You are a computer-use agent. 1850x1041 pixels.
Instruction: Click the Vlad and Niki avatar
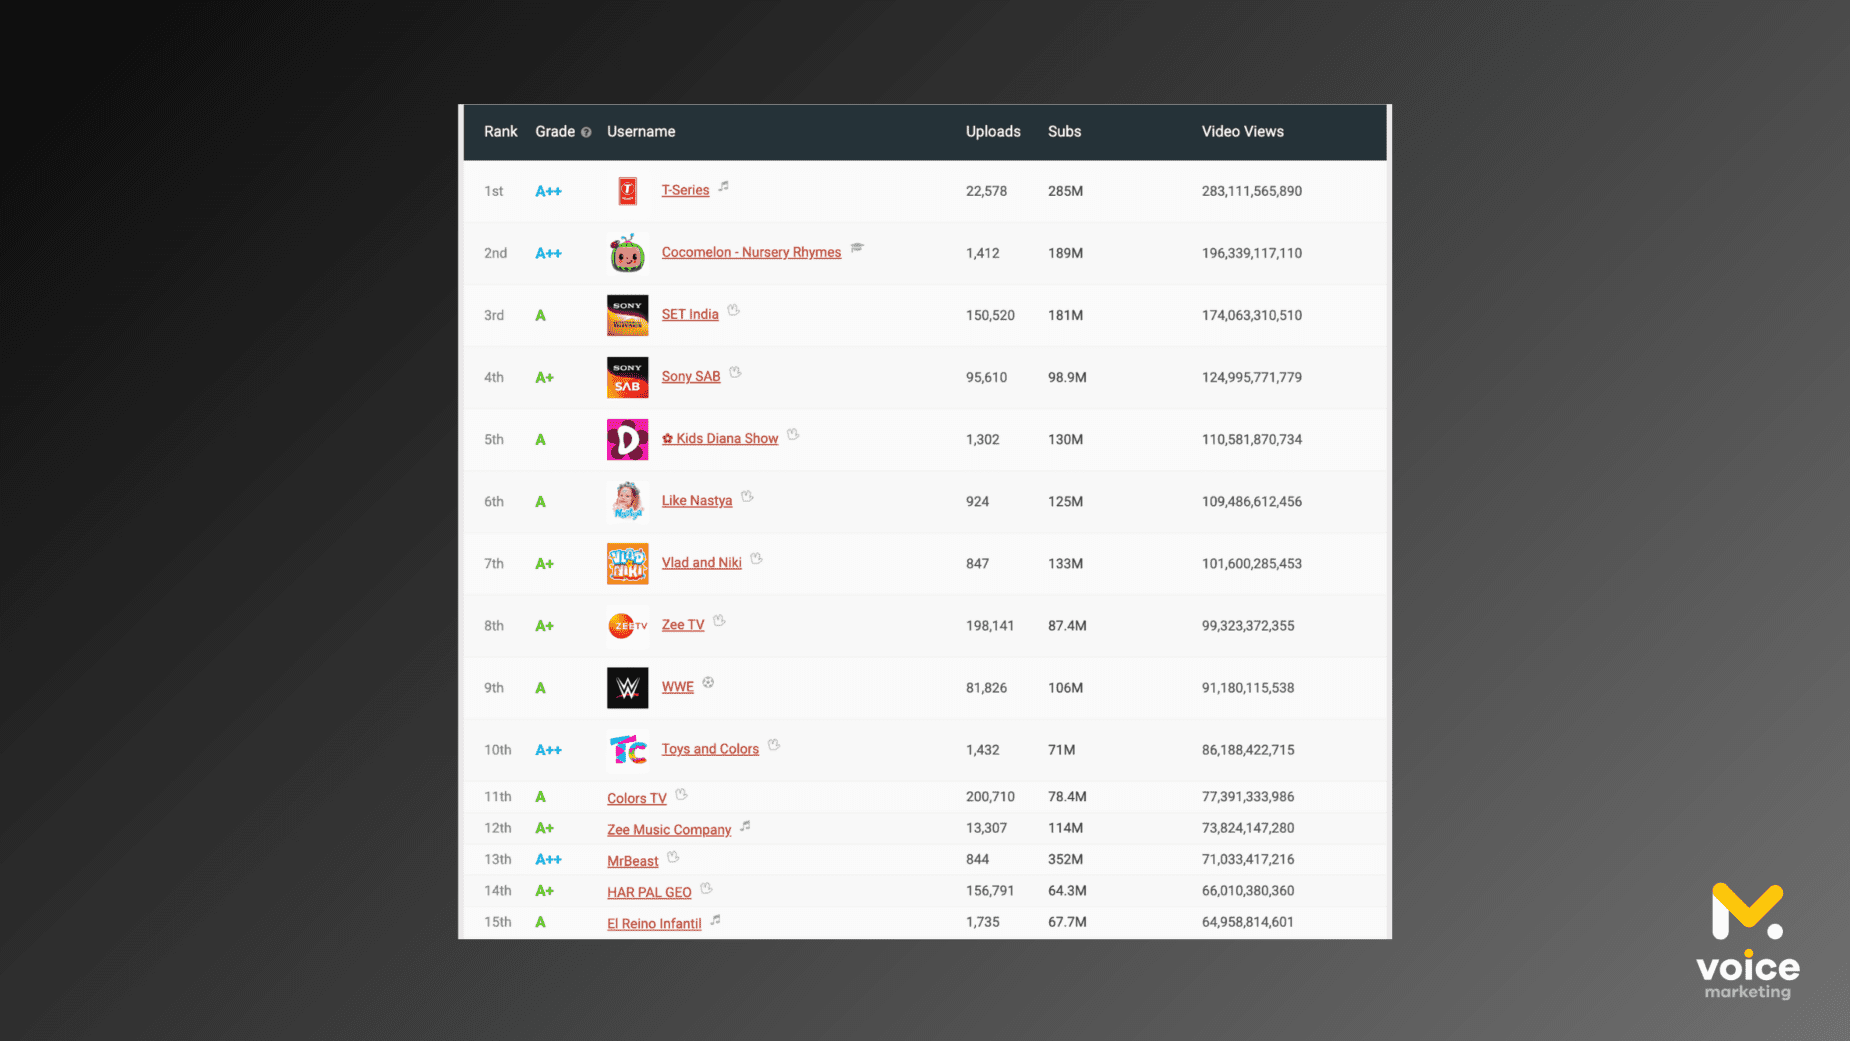(x=627, y=564)
